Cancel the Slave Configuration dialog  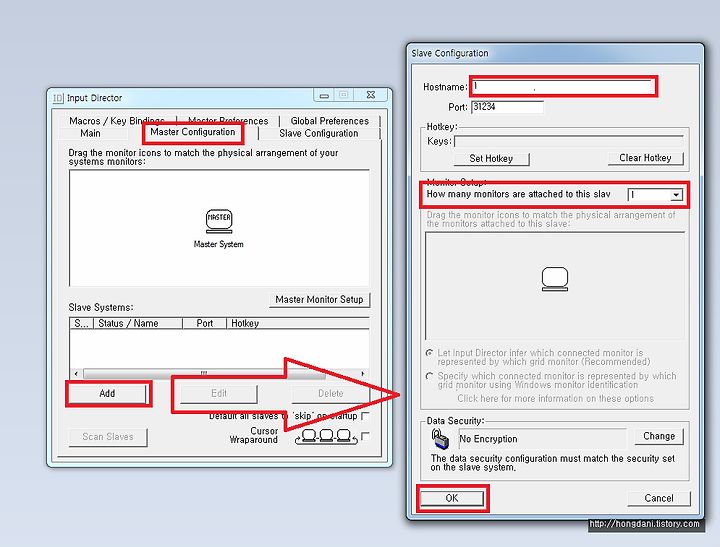(x=659, y=498)
